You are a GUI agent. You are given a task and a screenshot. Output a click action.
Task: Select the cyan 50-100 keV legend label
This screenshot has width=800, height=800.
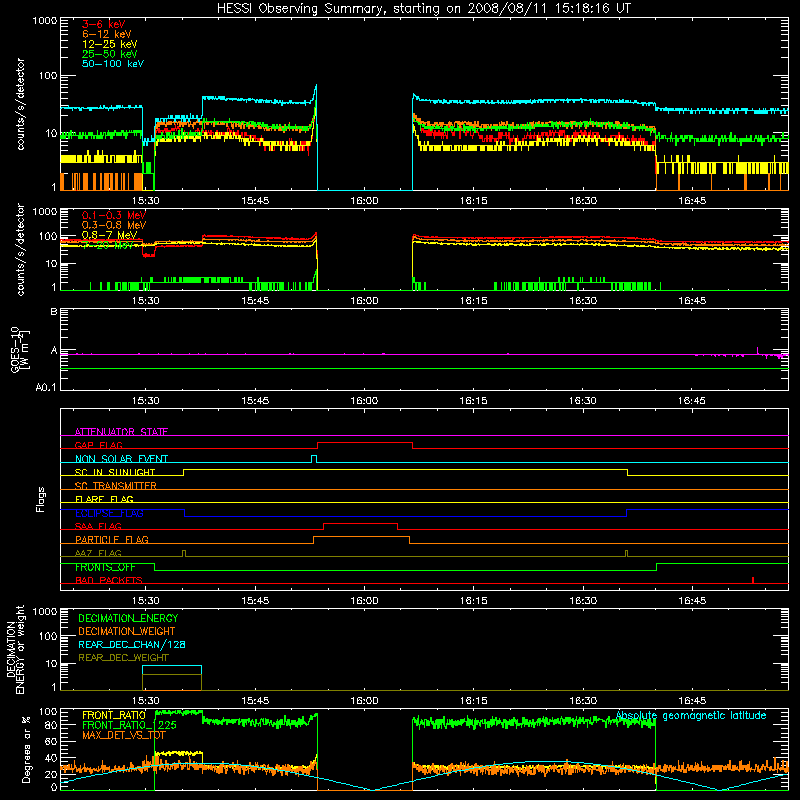click(112, 64)
